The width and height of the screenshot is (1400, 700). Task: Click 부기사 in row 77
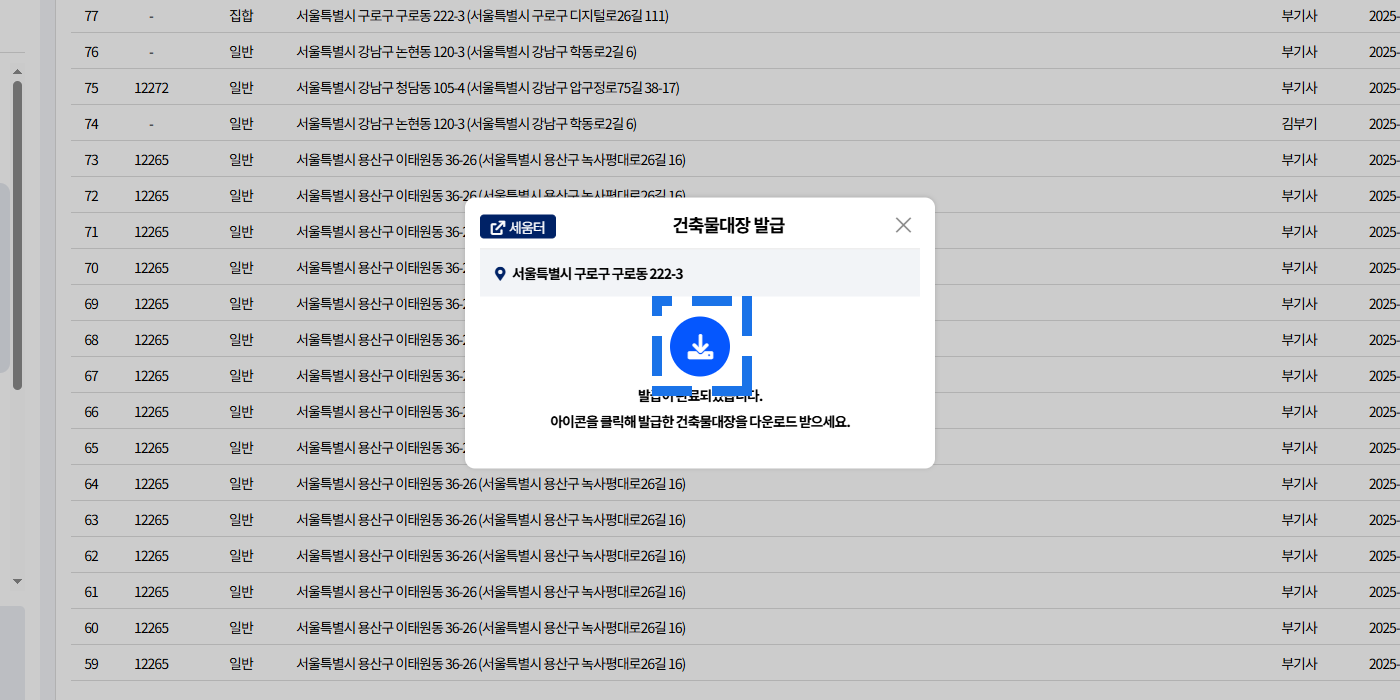pyautogui.click(x=1299, y=16)
